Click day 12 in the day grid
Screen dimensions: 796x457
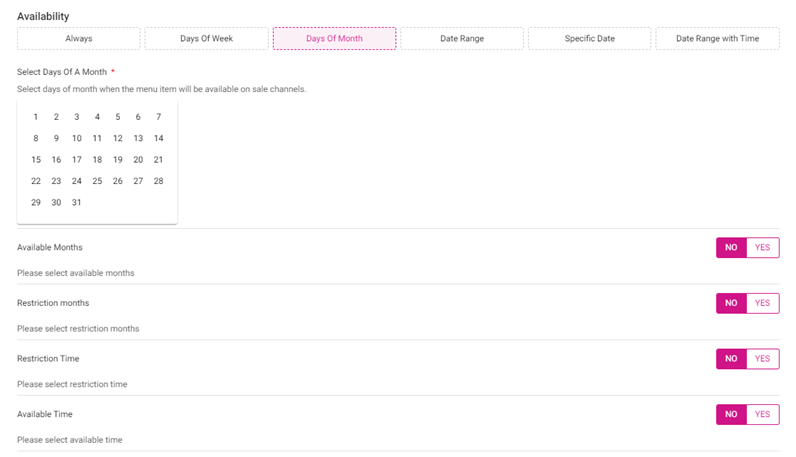coord(118,139)
